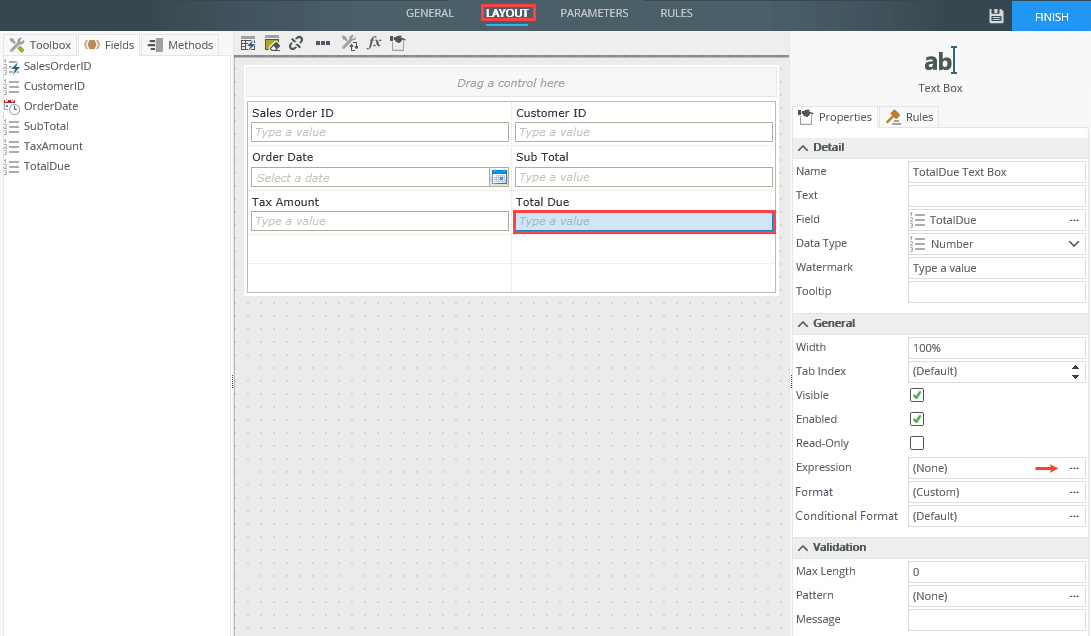
Task: Click the table with lightning bolt icon
Action: 247,43
